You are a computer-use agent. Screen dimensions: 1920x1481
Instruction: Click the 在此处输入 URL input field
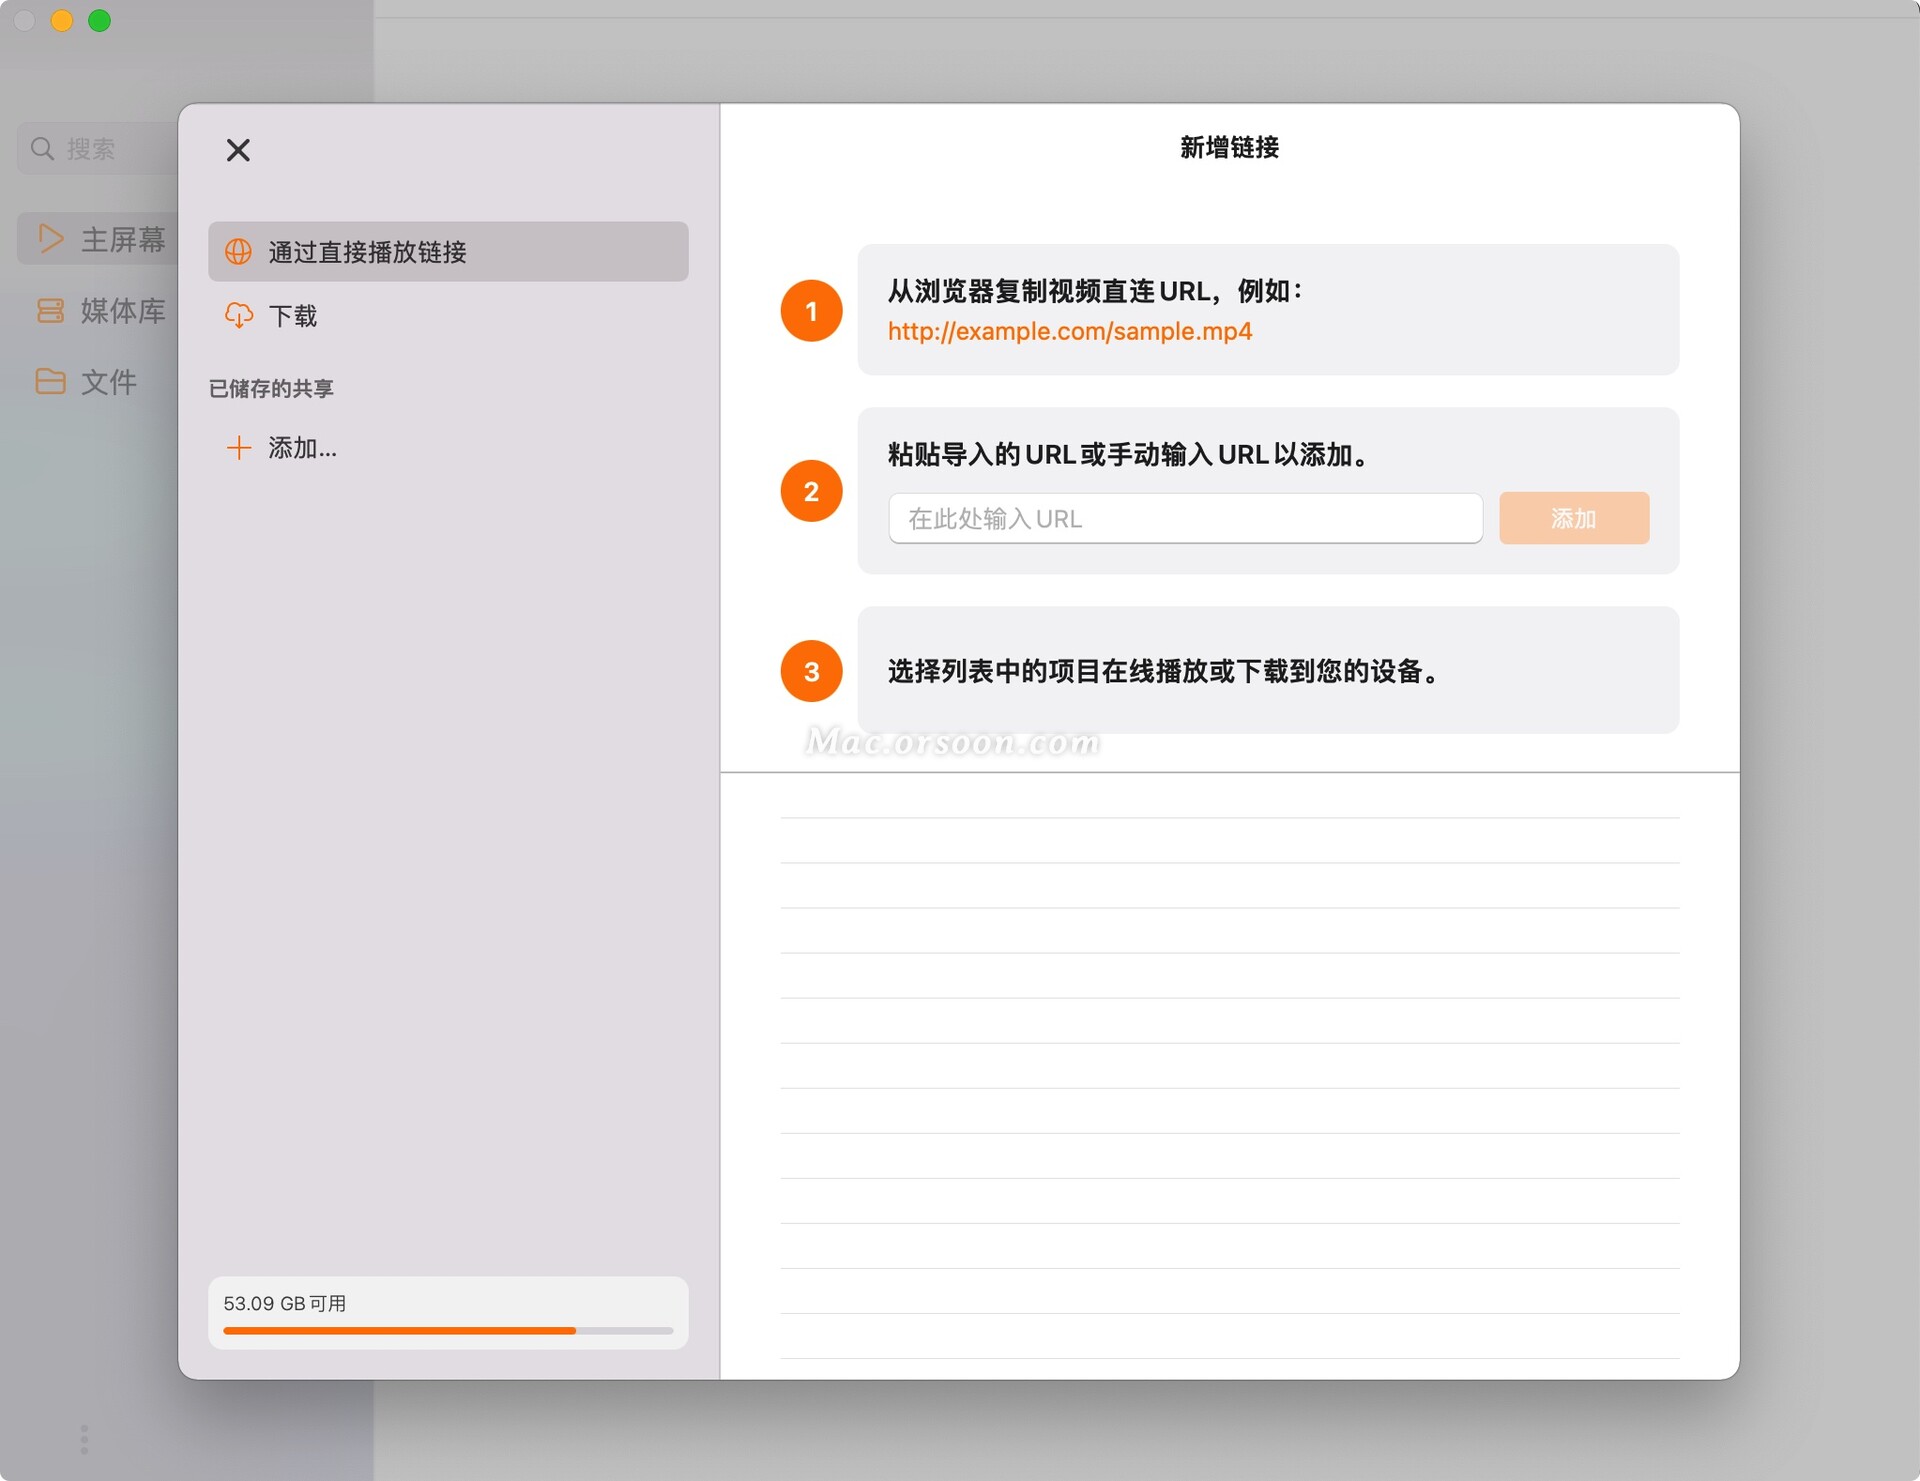1184,518
